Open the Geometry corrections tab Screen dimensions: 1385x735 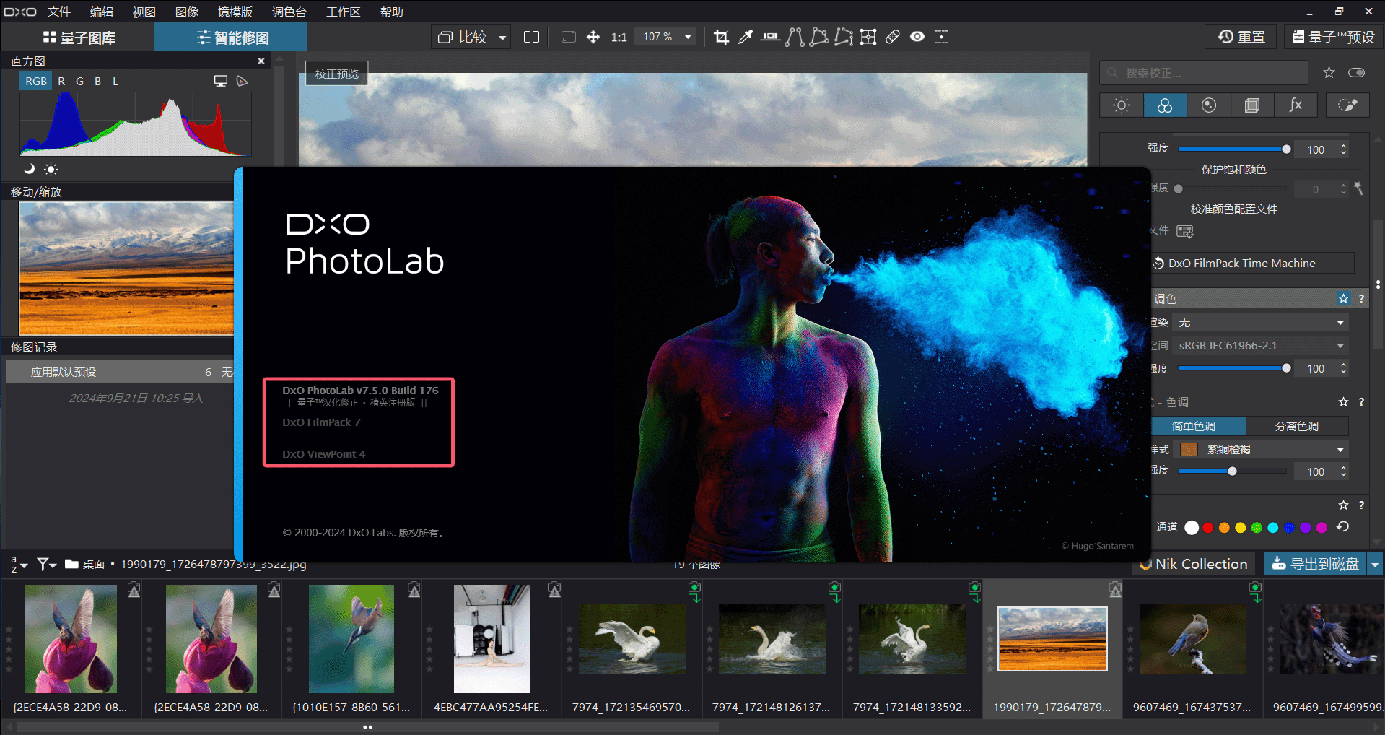1252,105
